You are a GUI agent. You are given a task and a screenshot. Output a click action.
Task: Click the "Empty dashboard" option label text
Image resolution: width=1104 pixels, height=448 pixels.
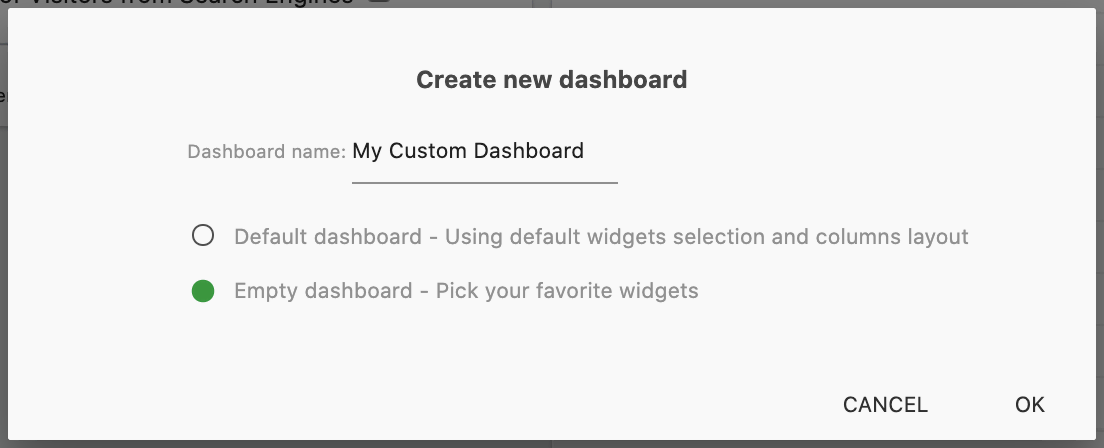click(323, 291)
